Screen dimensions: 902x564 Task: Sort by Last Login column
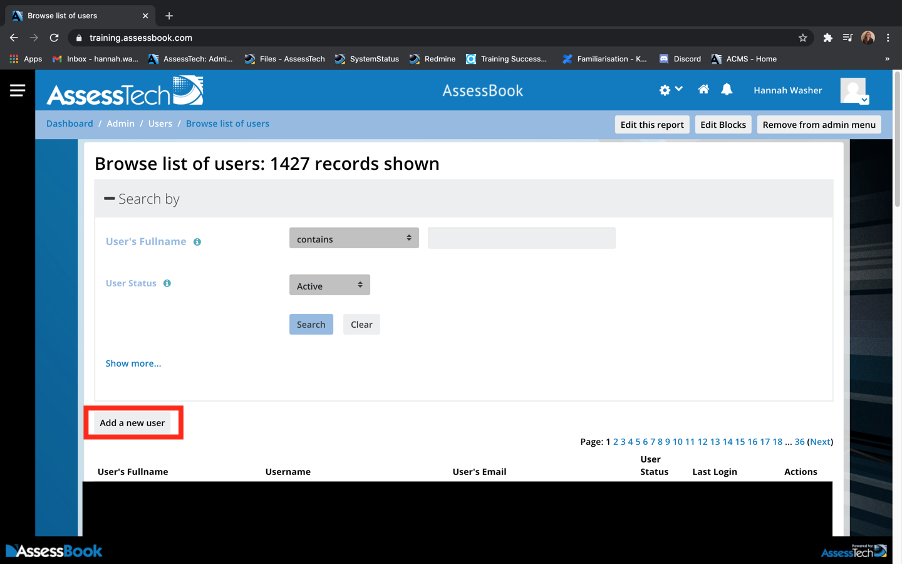tap(714, 472)
